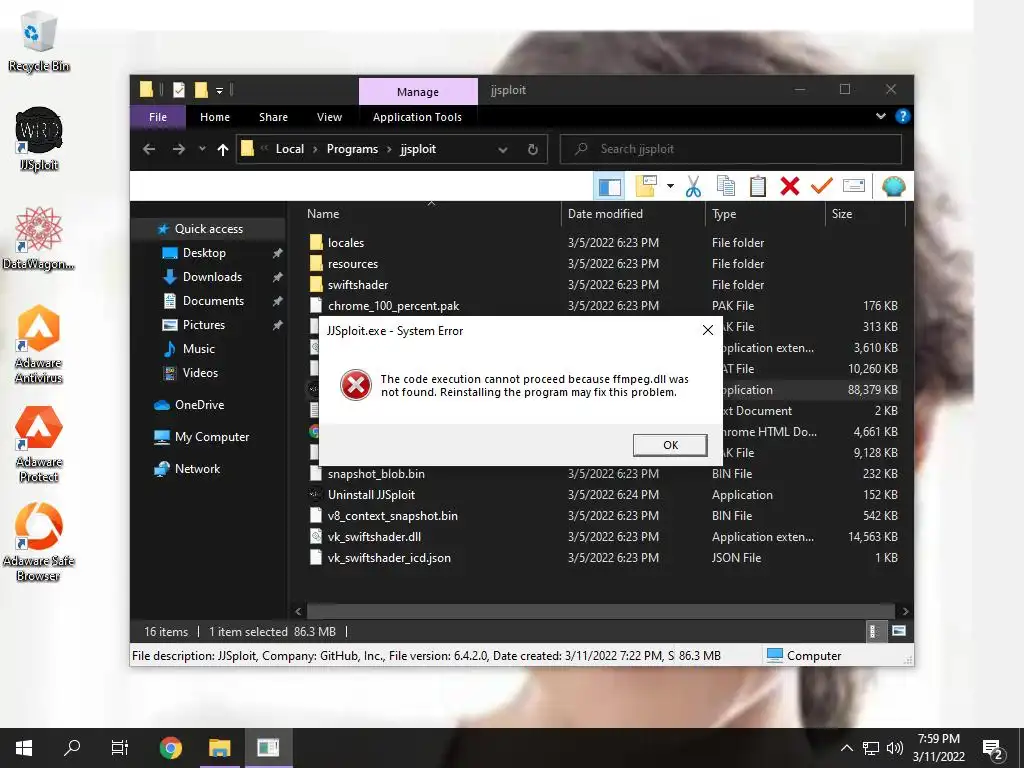1024x768 pixels.
Task: Go back with the left arrow
Action: click(x=149, y=149)
